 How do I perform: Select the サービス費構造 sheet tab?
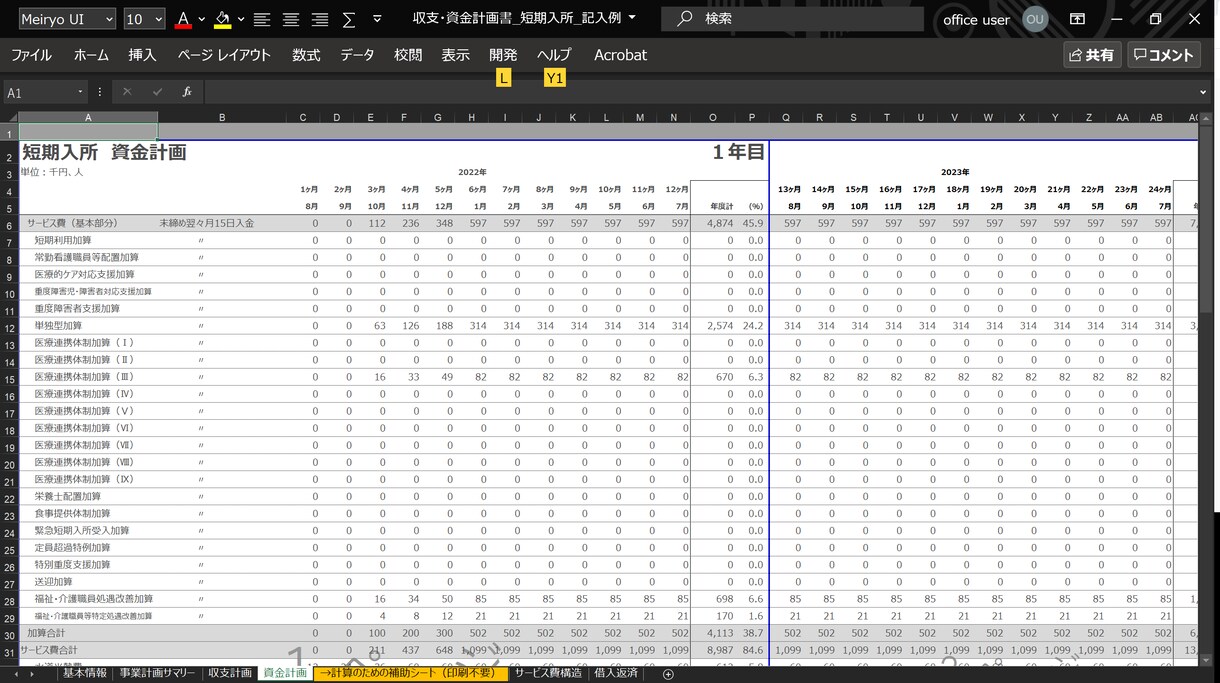click(x=548, y=674)
